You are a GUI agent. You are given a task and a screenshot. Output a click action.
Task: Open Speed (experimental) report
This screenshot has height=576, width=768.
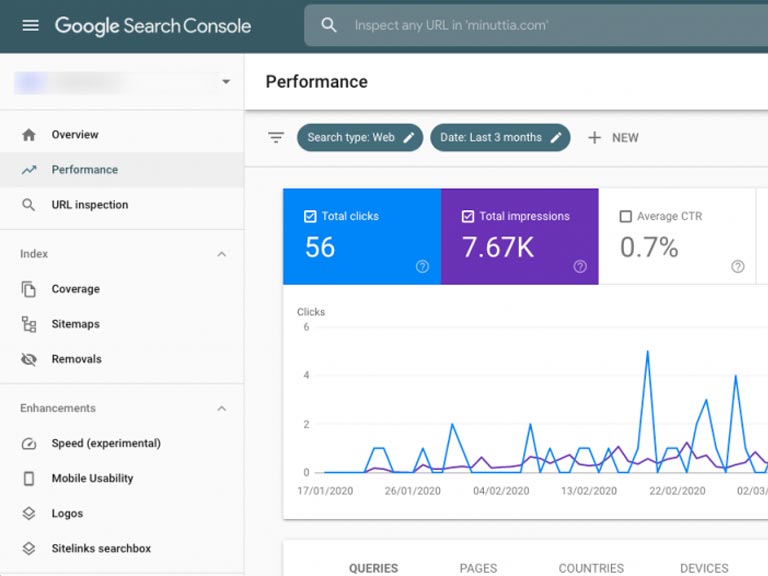(121, 443)
